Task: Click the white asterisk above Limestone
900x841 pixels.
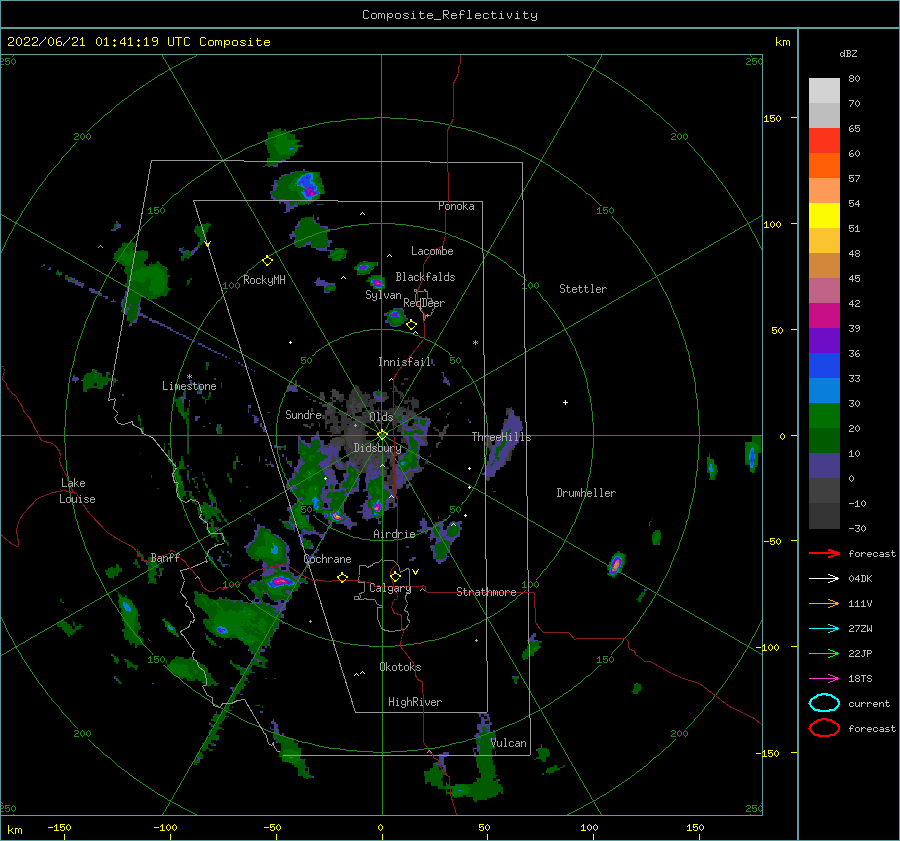Action: click(x=189, y=377)
